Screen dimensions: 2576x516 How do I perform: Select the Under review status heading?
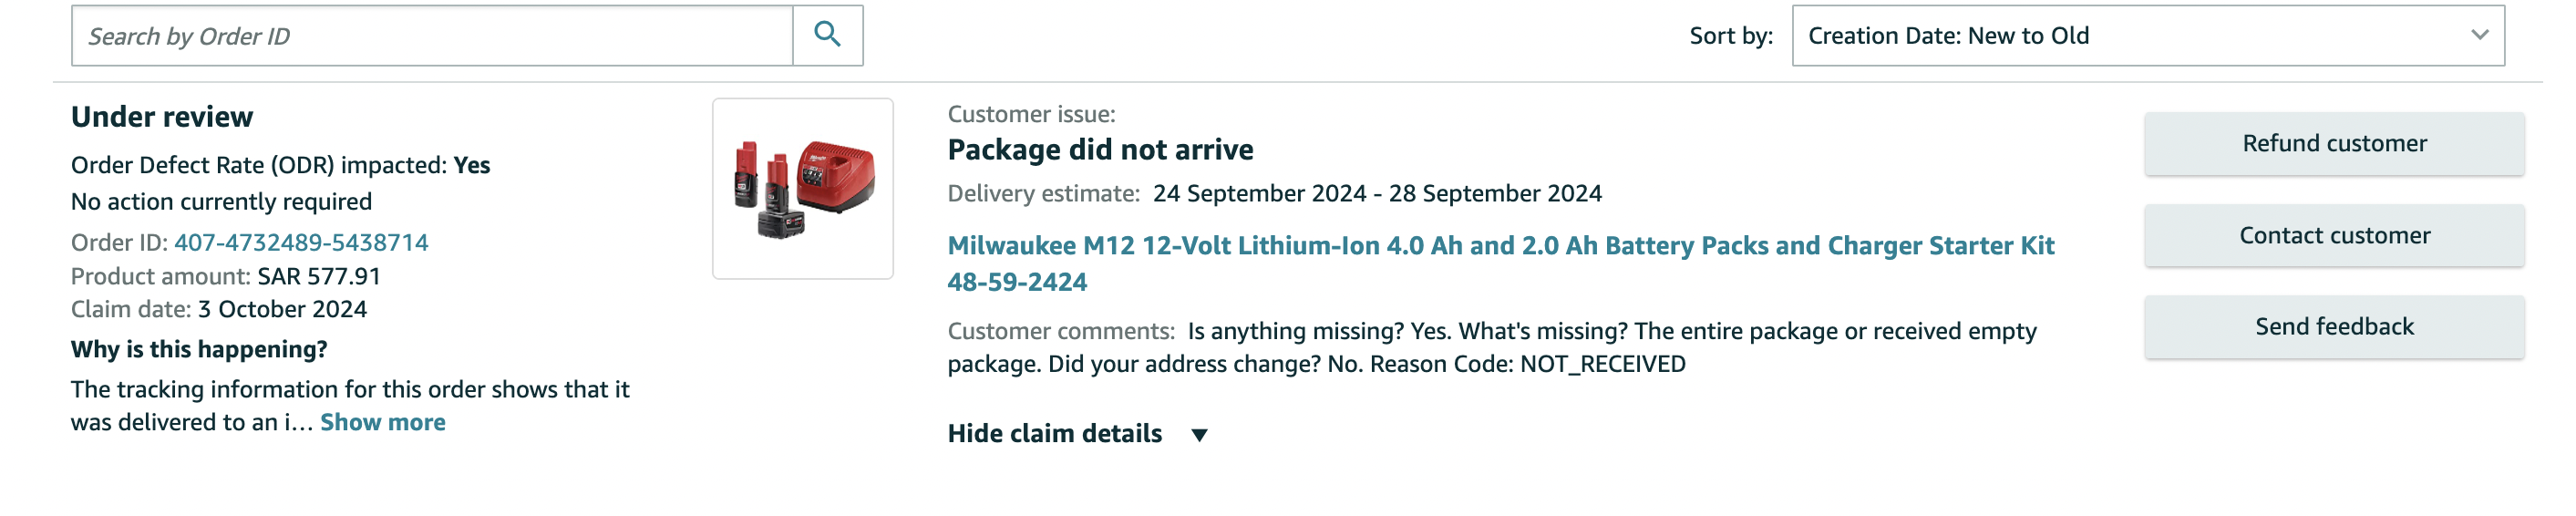(x=162, y=117)
